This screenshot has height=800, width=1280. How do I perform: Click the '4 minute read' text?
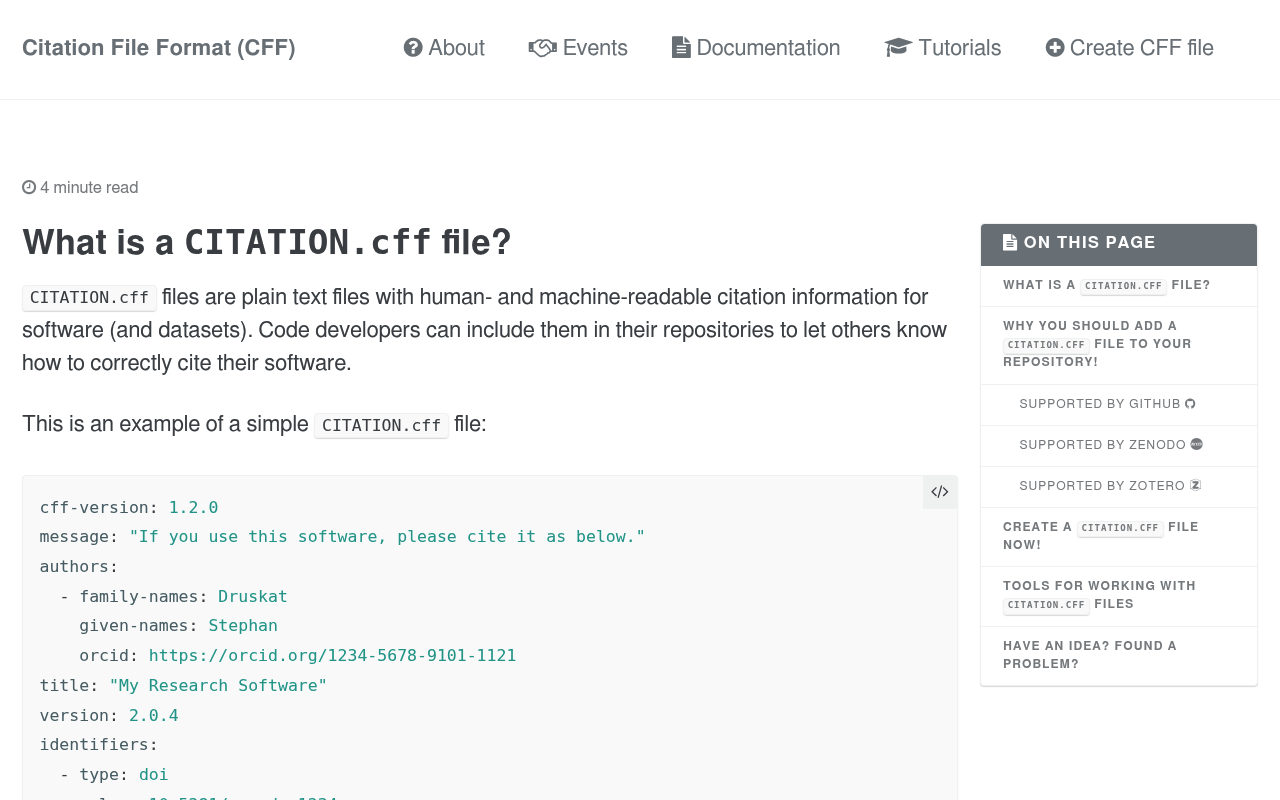(x=89, y=187)
